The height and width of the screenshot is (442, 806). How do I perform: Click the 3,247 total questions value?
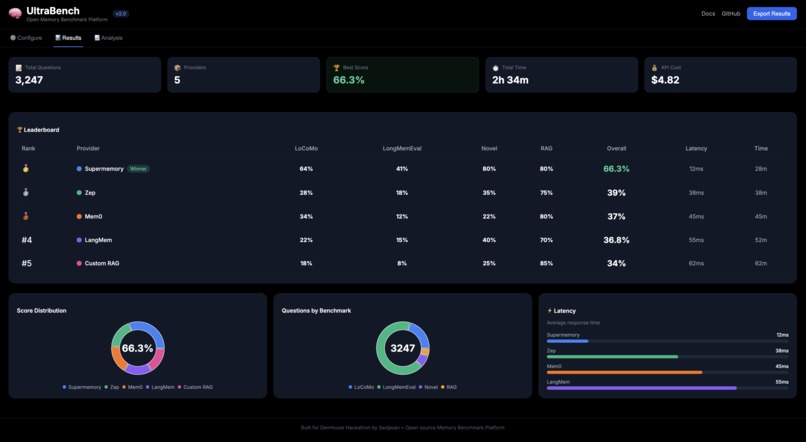coord(29,80)
